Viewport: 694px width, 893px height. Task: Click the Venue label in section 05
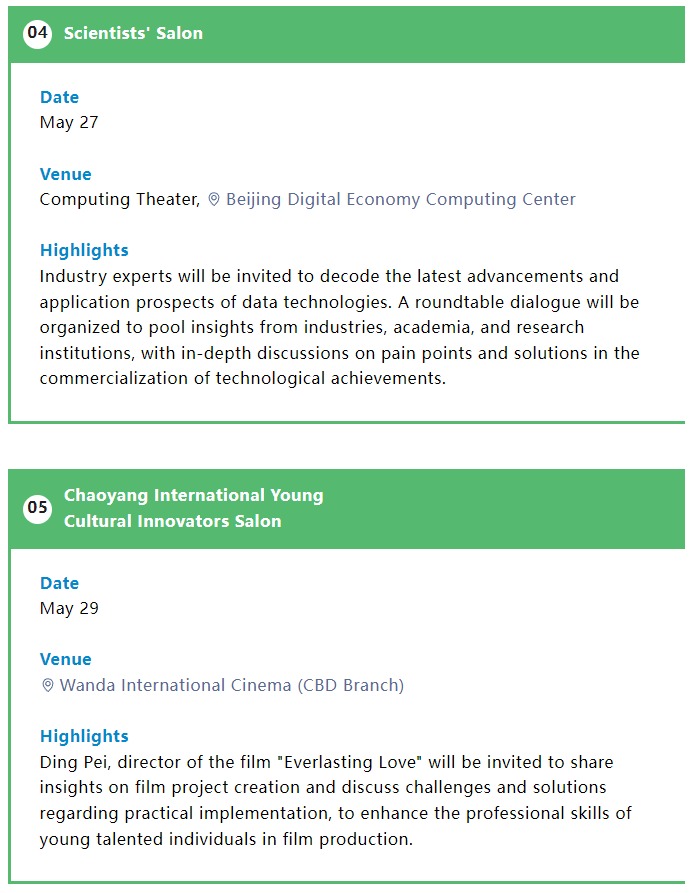(x=65, y=659)
